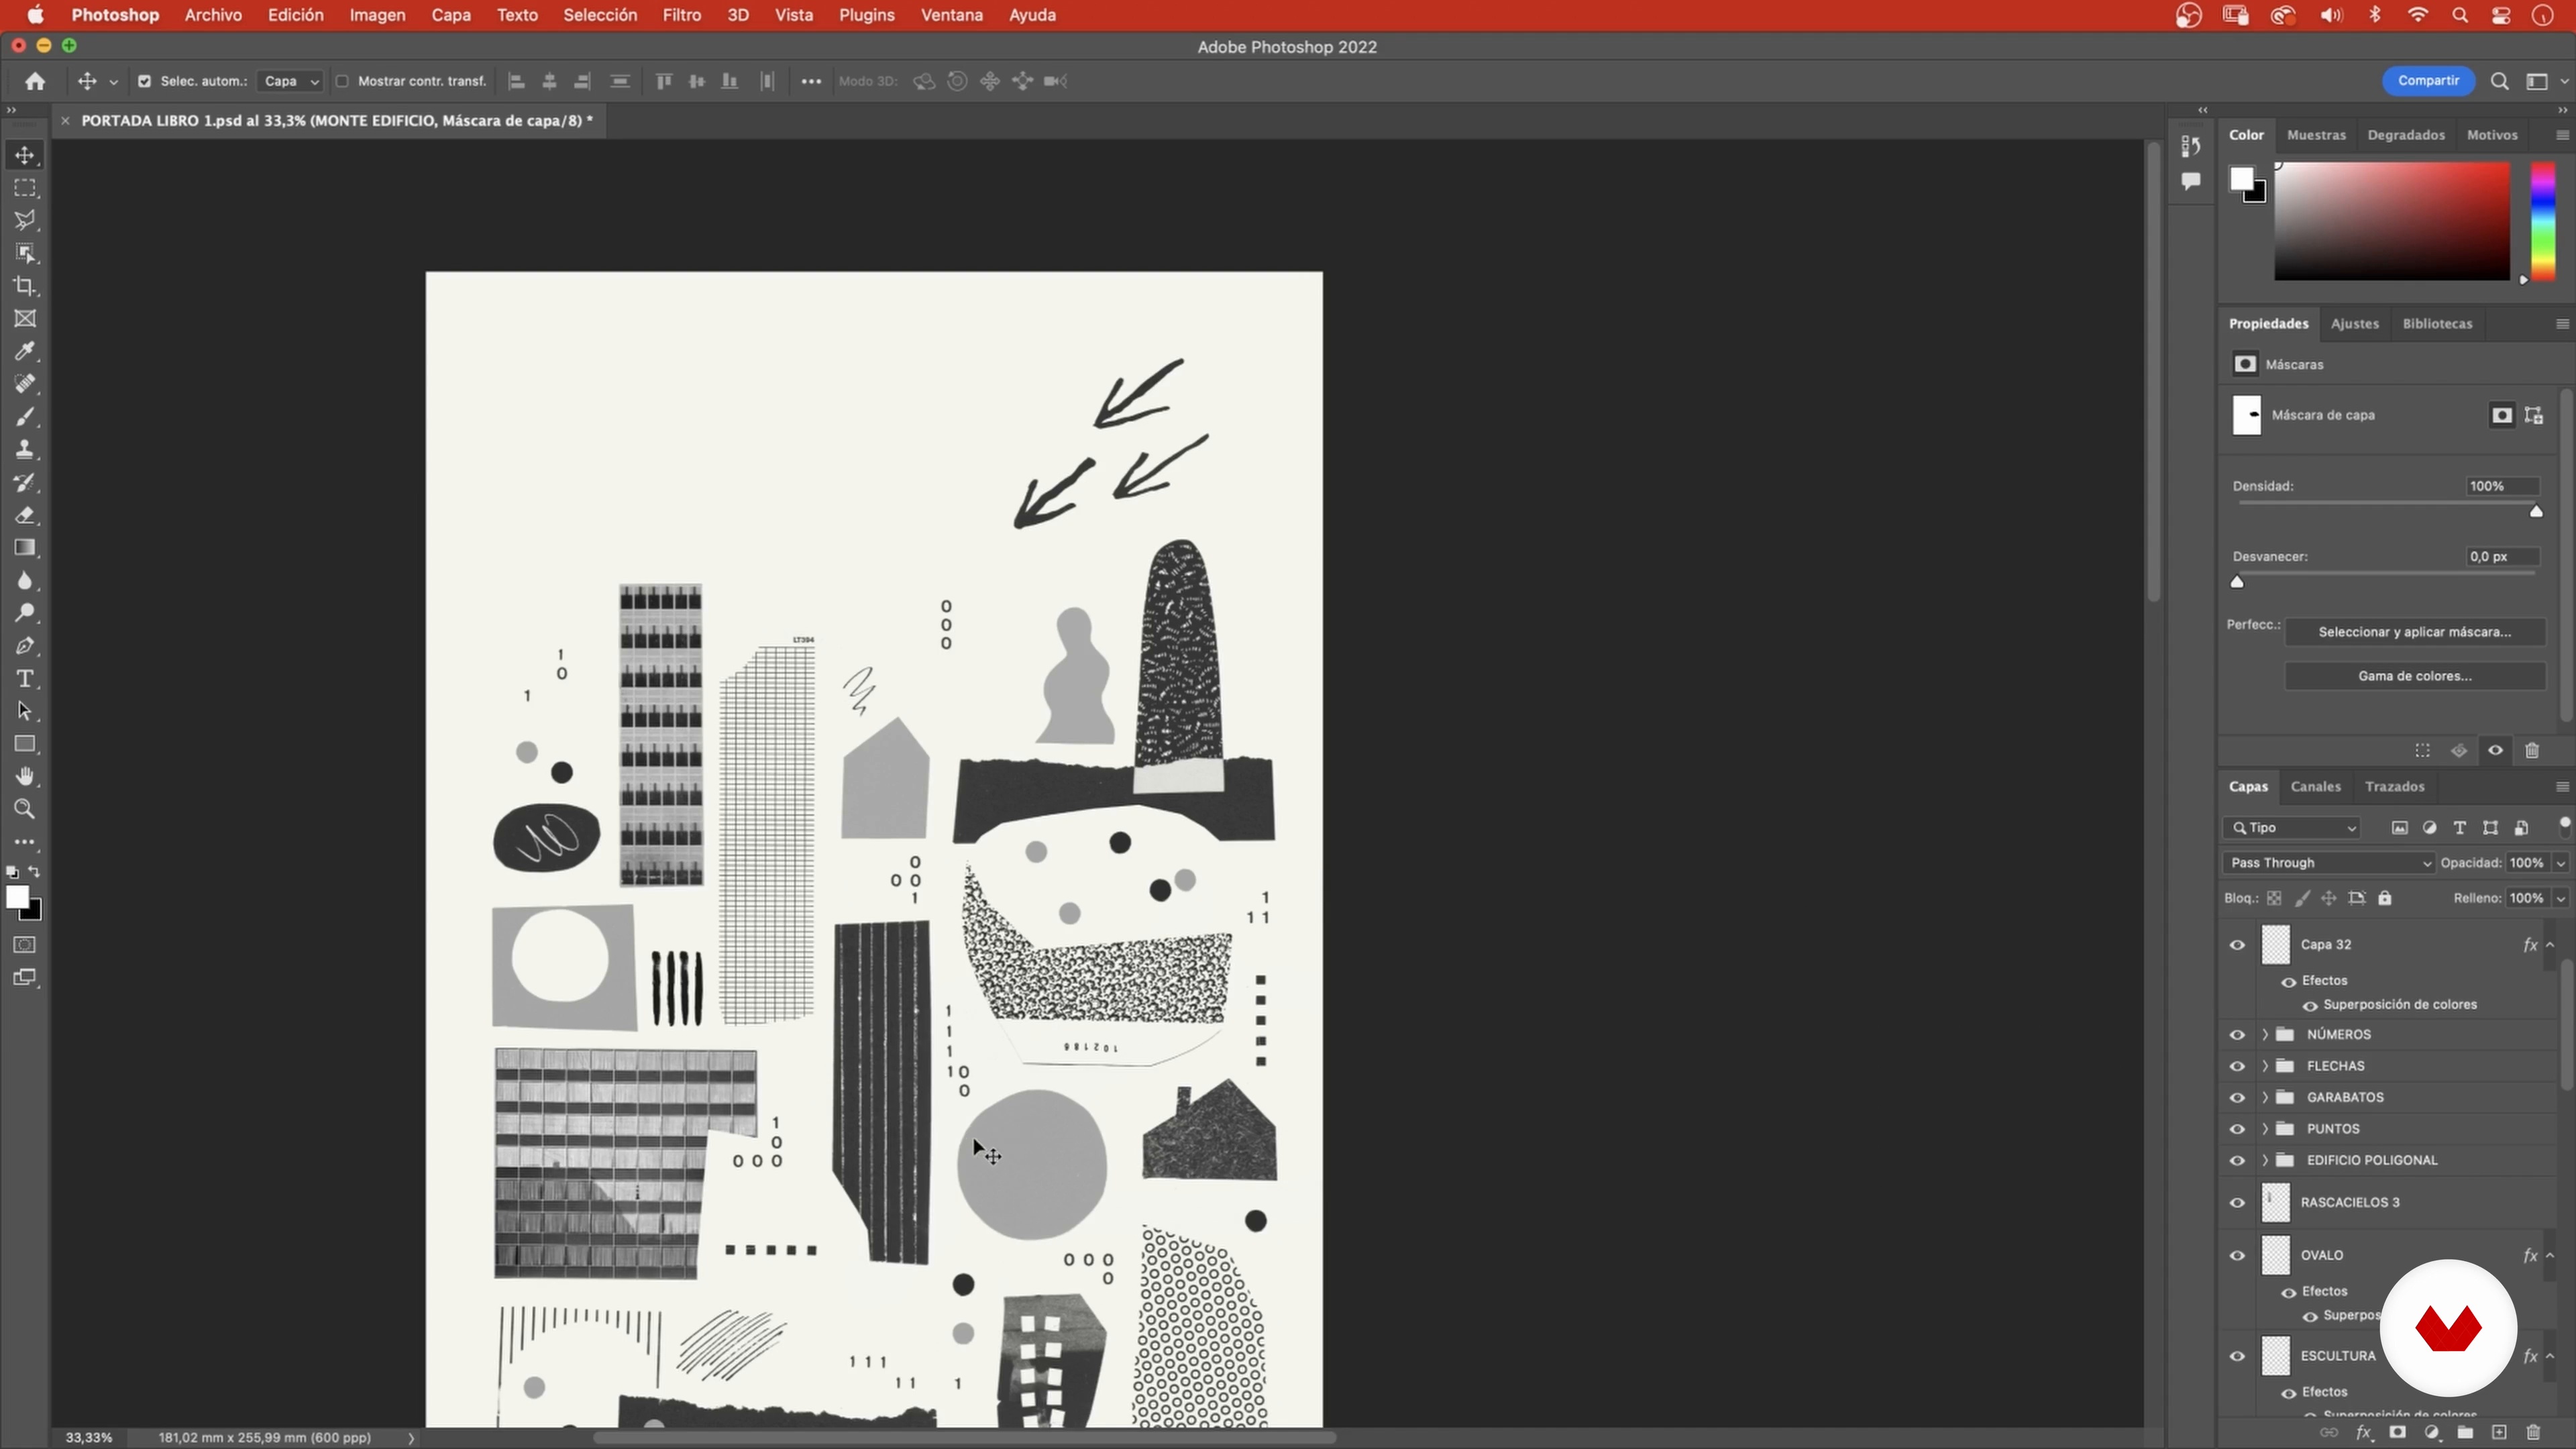Open the Filtro menu
The width and height of the screenshot is (2576, 1449).
681,15
